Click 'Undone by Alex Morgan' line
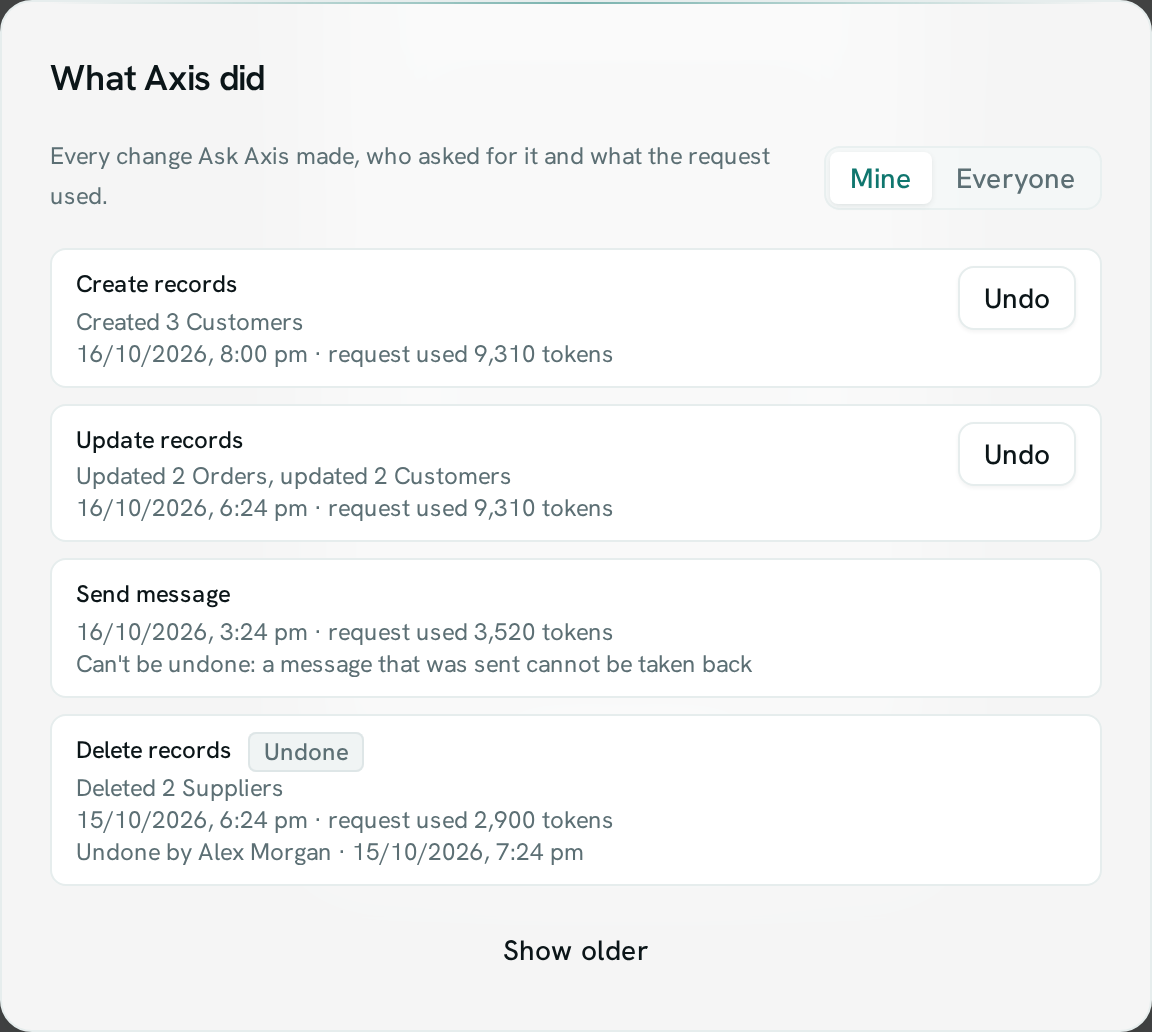Screen dimensions: 1152x1032 coord(330,852)
